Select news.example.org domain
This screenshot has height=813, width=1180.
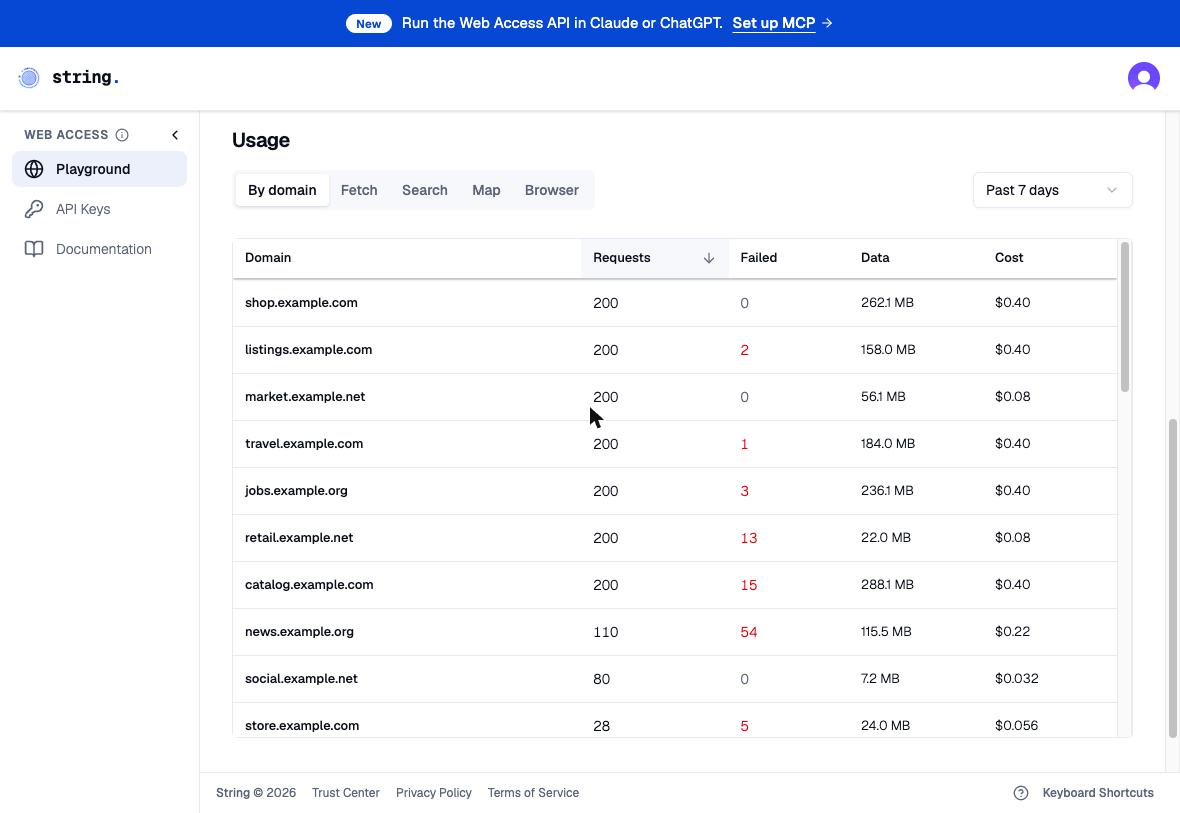(x=300, y=632)
